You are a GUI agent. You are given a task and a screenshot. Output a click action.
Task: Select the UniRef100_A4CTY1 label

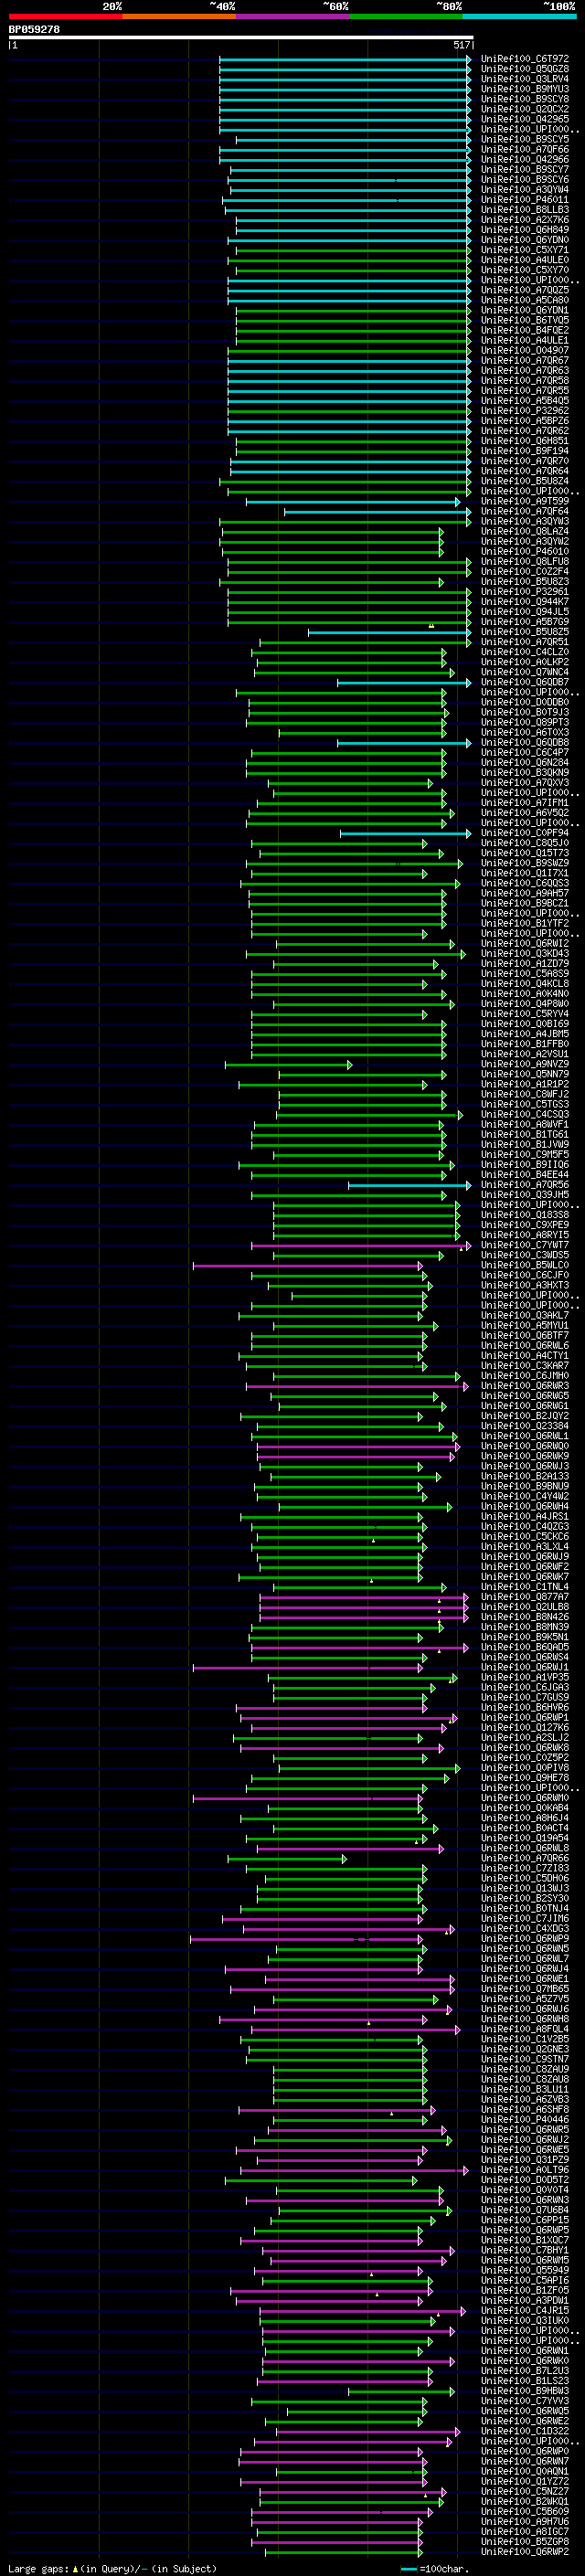[525, 1356]
